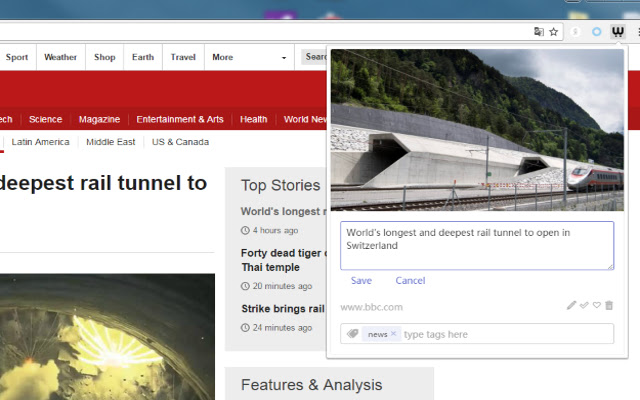Delete the bookmark with the trash icon
The height and width of the screenshot is (400, 640).
coord(609,305)
